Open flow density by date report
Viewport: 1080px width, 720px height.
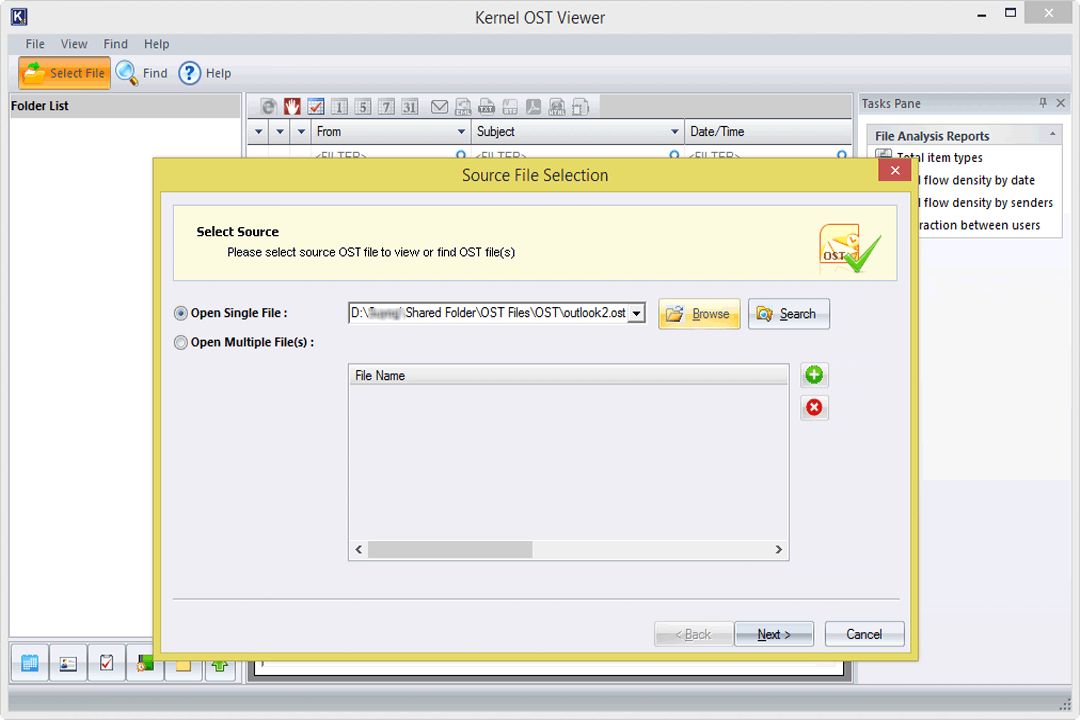(979, 181)
